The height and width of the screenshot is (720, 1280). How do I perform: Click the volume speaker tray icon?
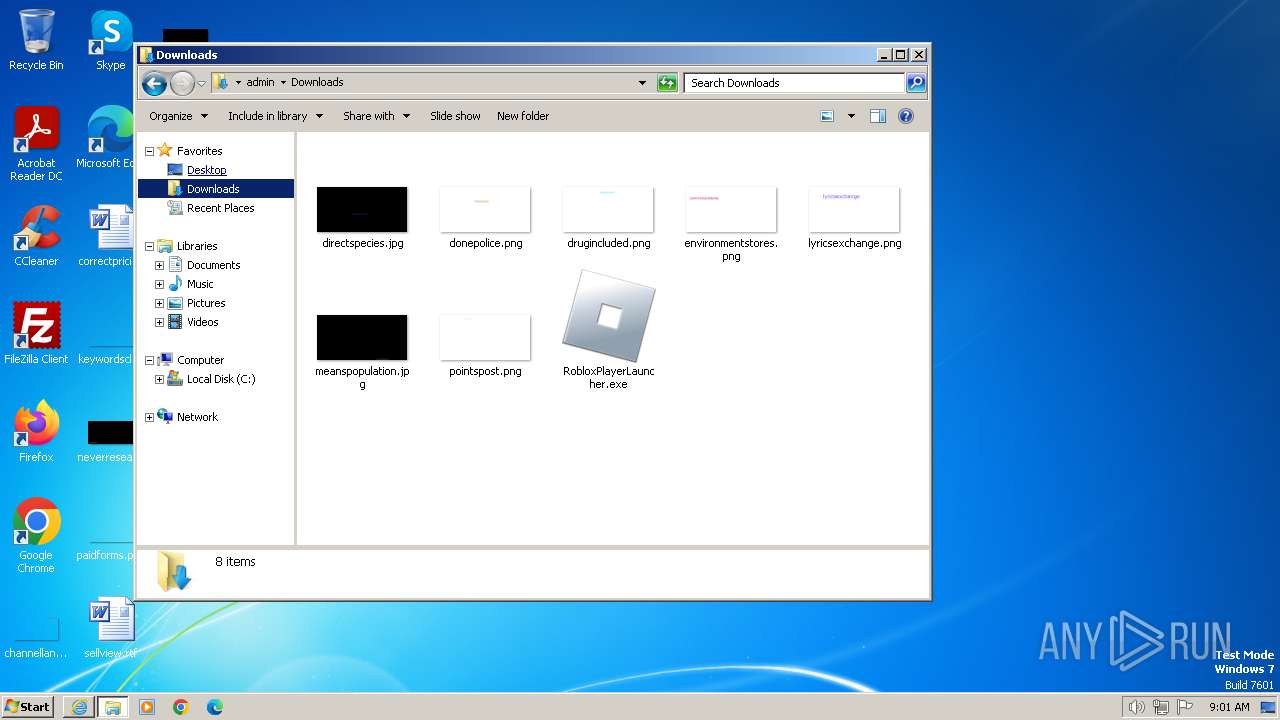1136,707
